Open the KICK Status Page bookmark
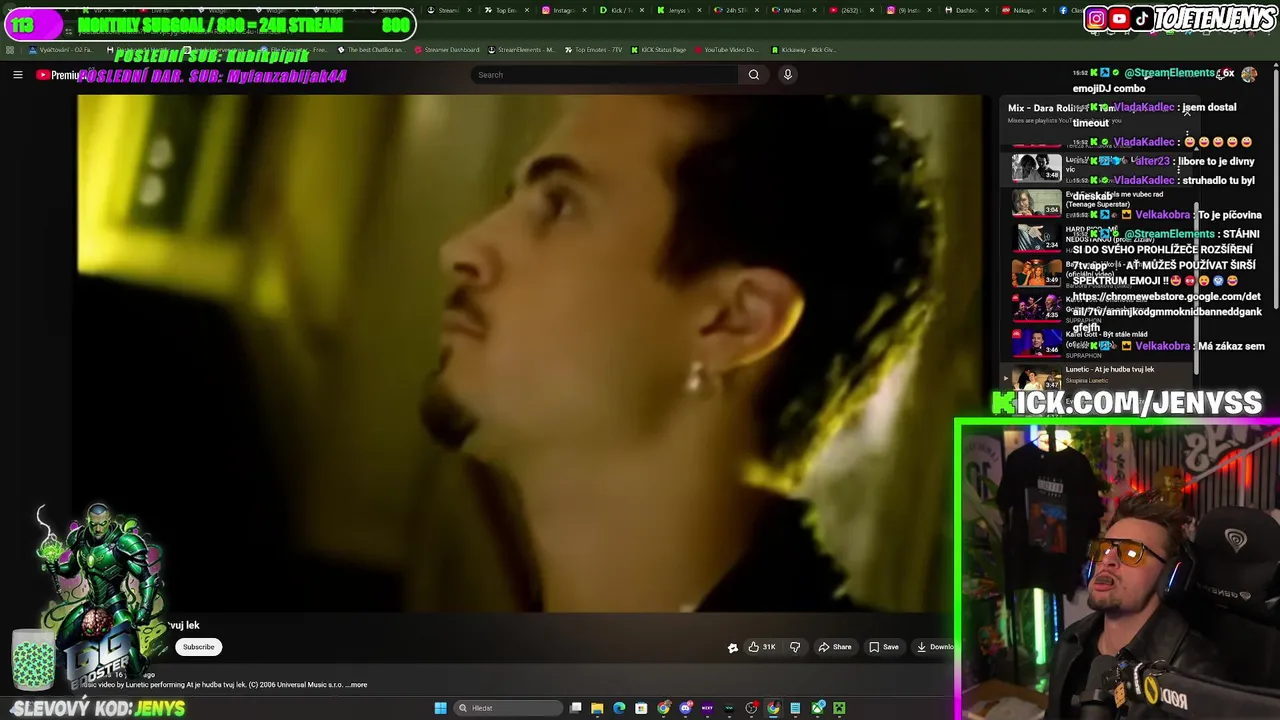Image resolution: width=1280 pixels, height=720 pixels. click(x=658, y=50)
